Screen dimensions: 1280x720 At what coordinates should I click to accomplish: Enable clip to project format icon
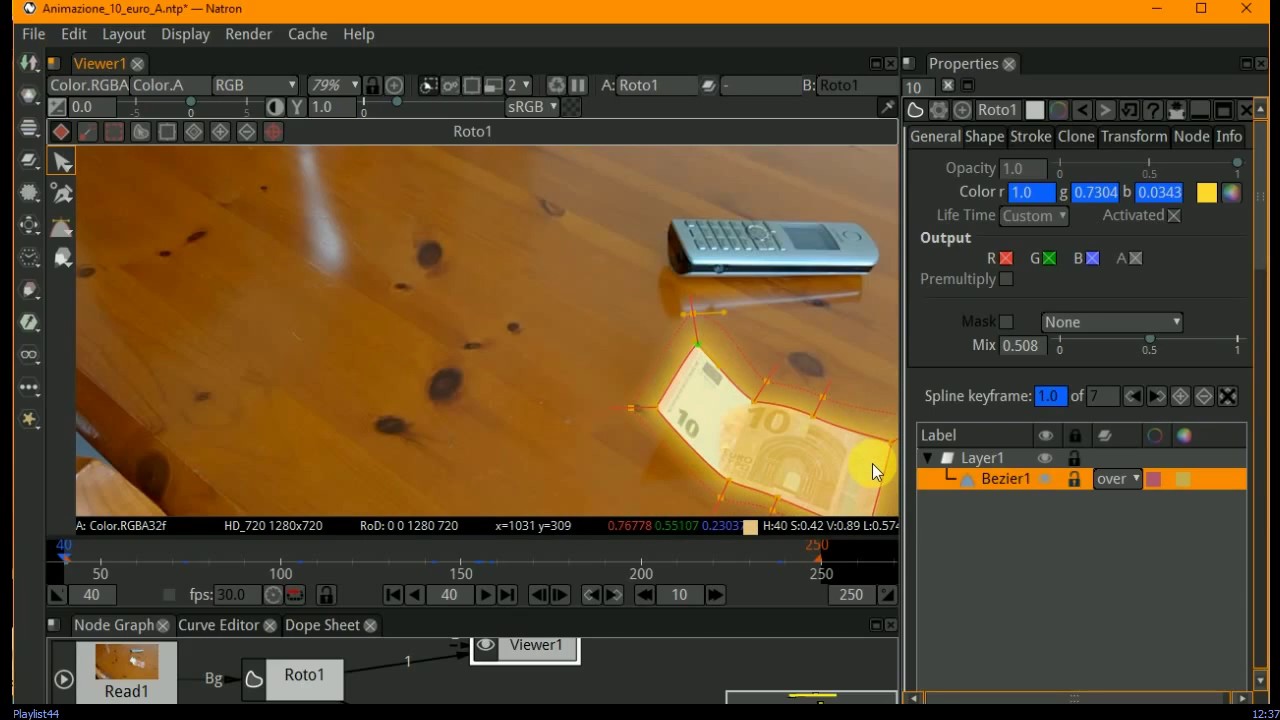pos(428,85)
